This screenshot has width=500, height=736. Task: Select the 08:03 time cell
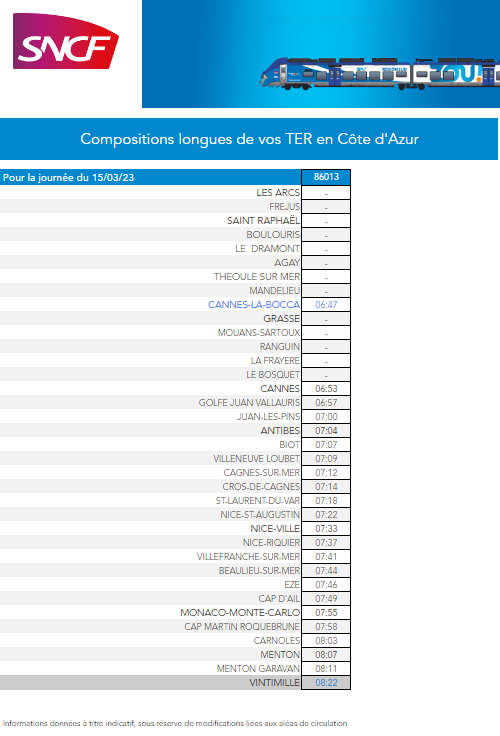(x=326, y=641)
